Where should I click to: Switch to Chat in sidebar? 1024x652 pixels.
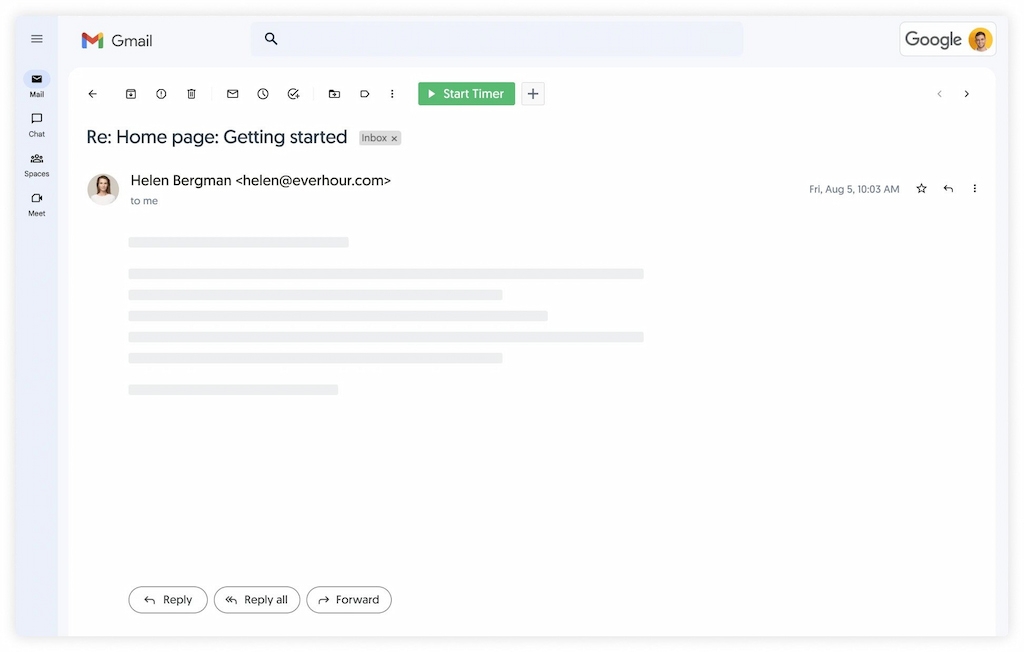pos(37,125)
